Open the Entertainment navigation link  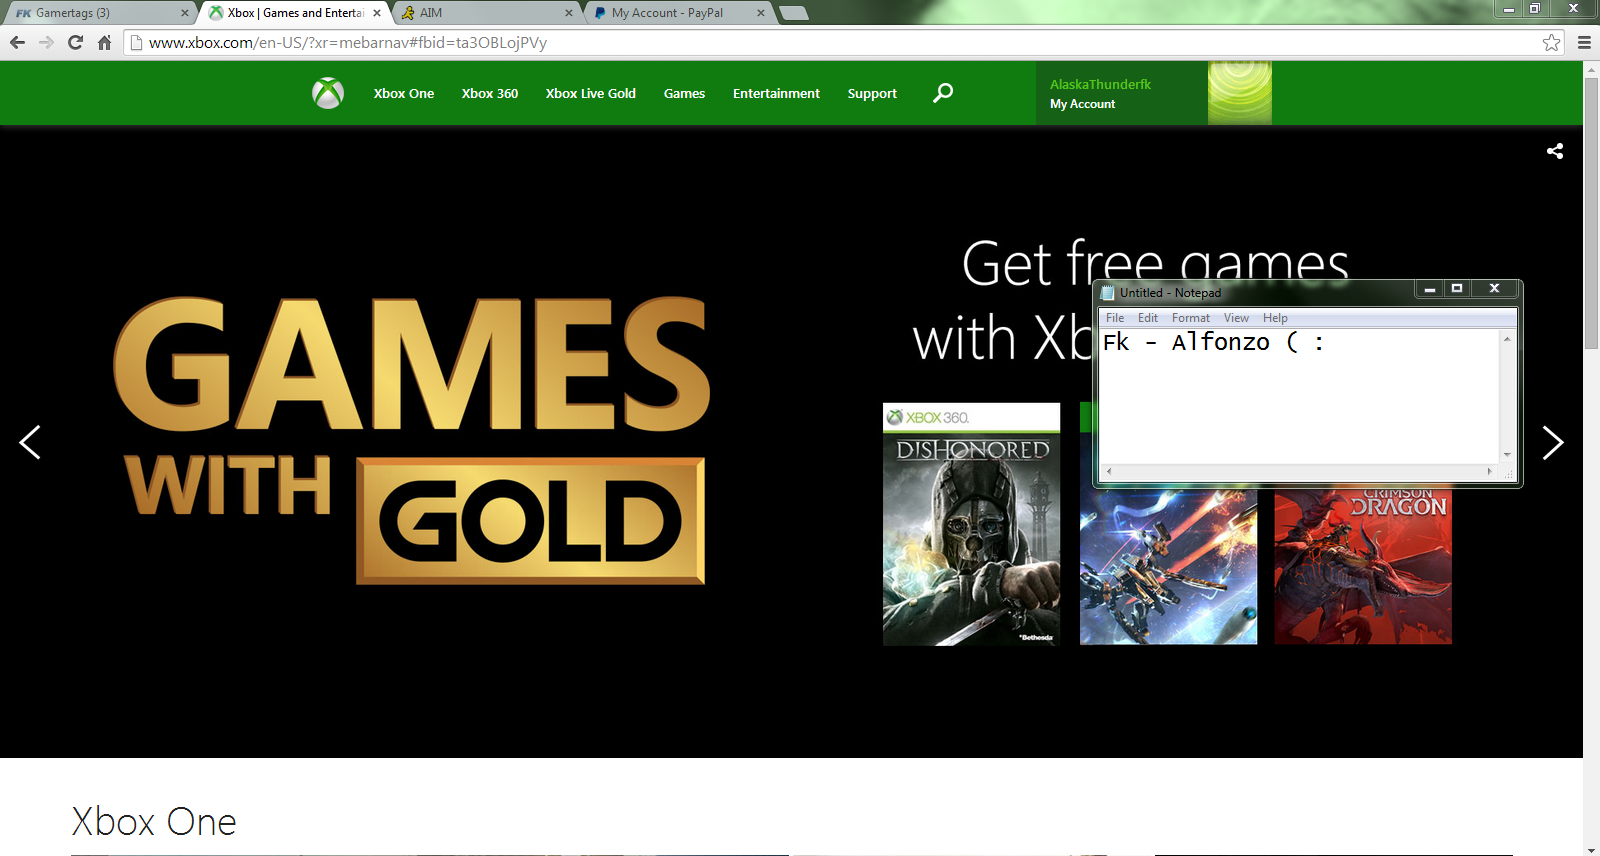(776, 93)
